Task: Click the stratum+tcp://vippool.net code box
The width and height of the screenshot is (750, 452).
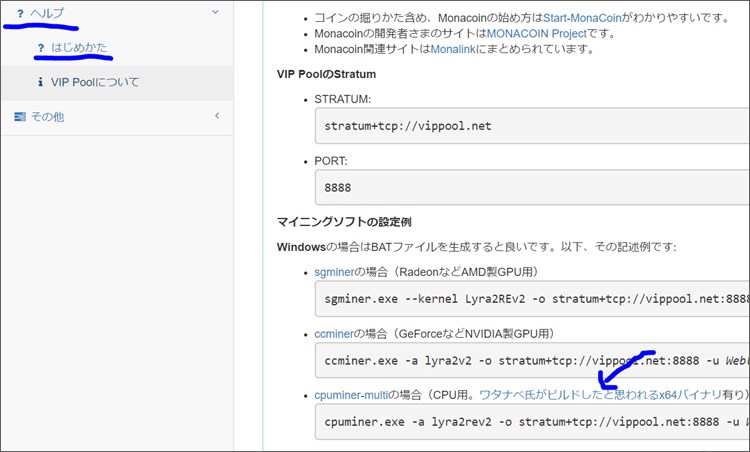Action: pyautogui.click(x=532, y=126)
